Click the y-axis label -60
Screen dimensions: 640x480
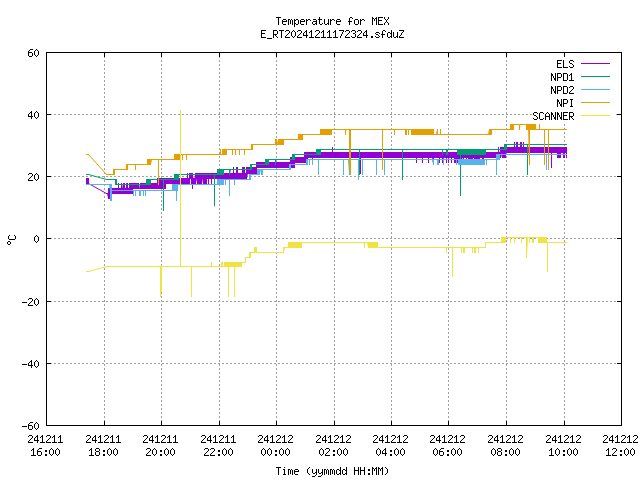click(x=31, y=426)
